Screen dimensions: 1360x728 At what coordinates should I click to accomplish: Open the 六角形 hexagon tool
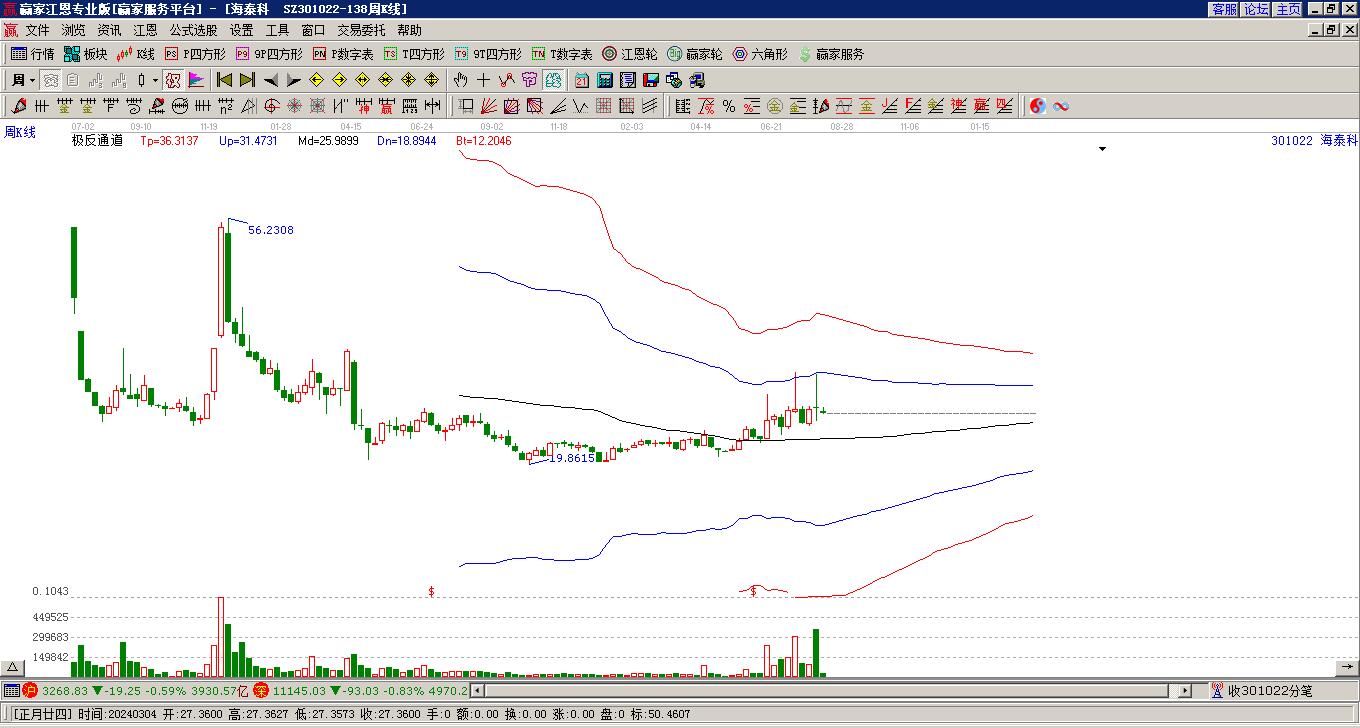point(760,54)
